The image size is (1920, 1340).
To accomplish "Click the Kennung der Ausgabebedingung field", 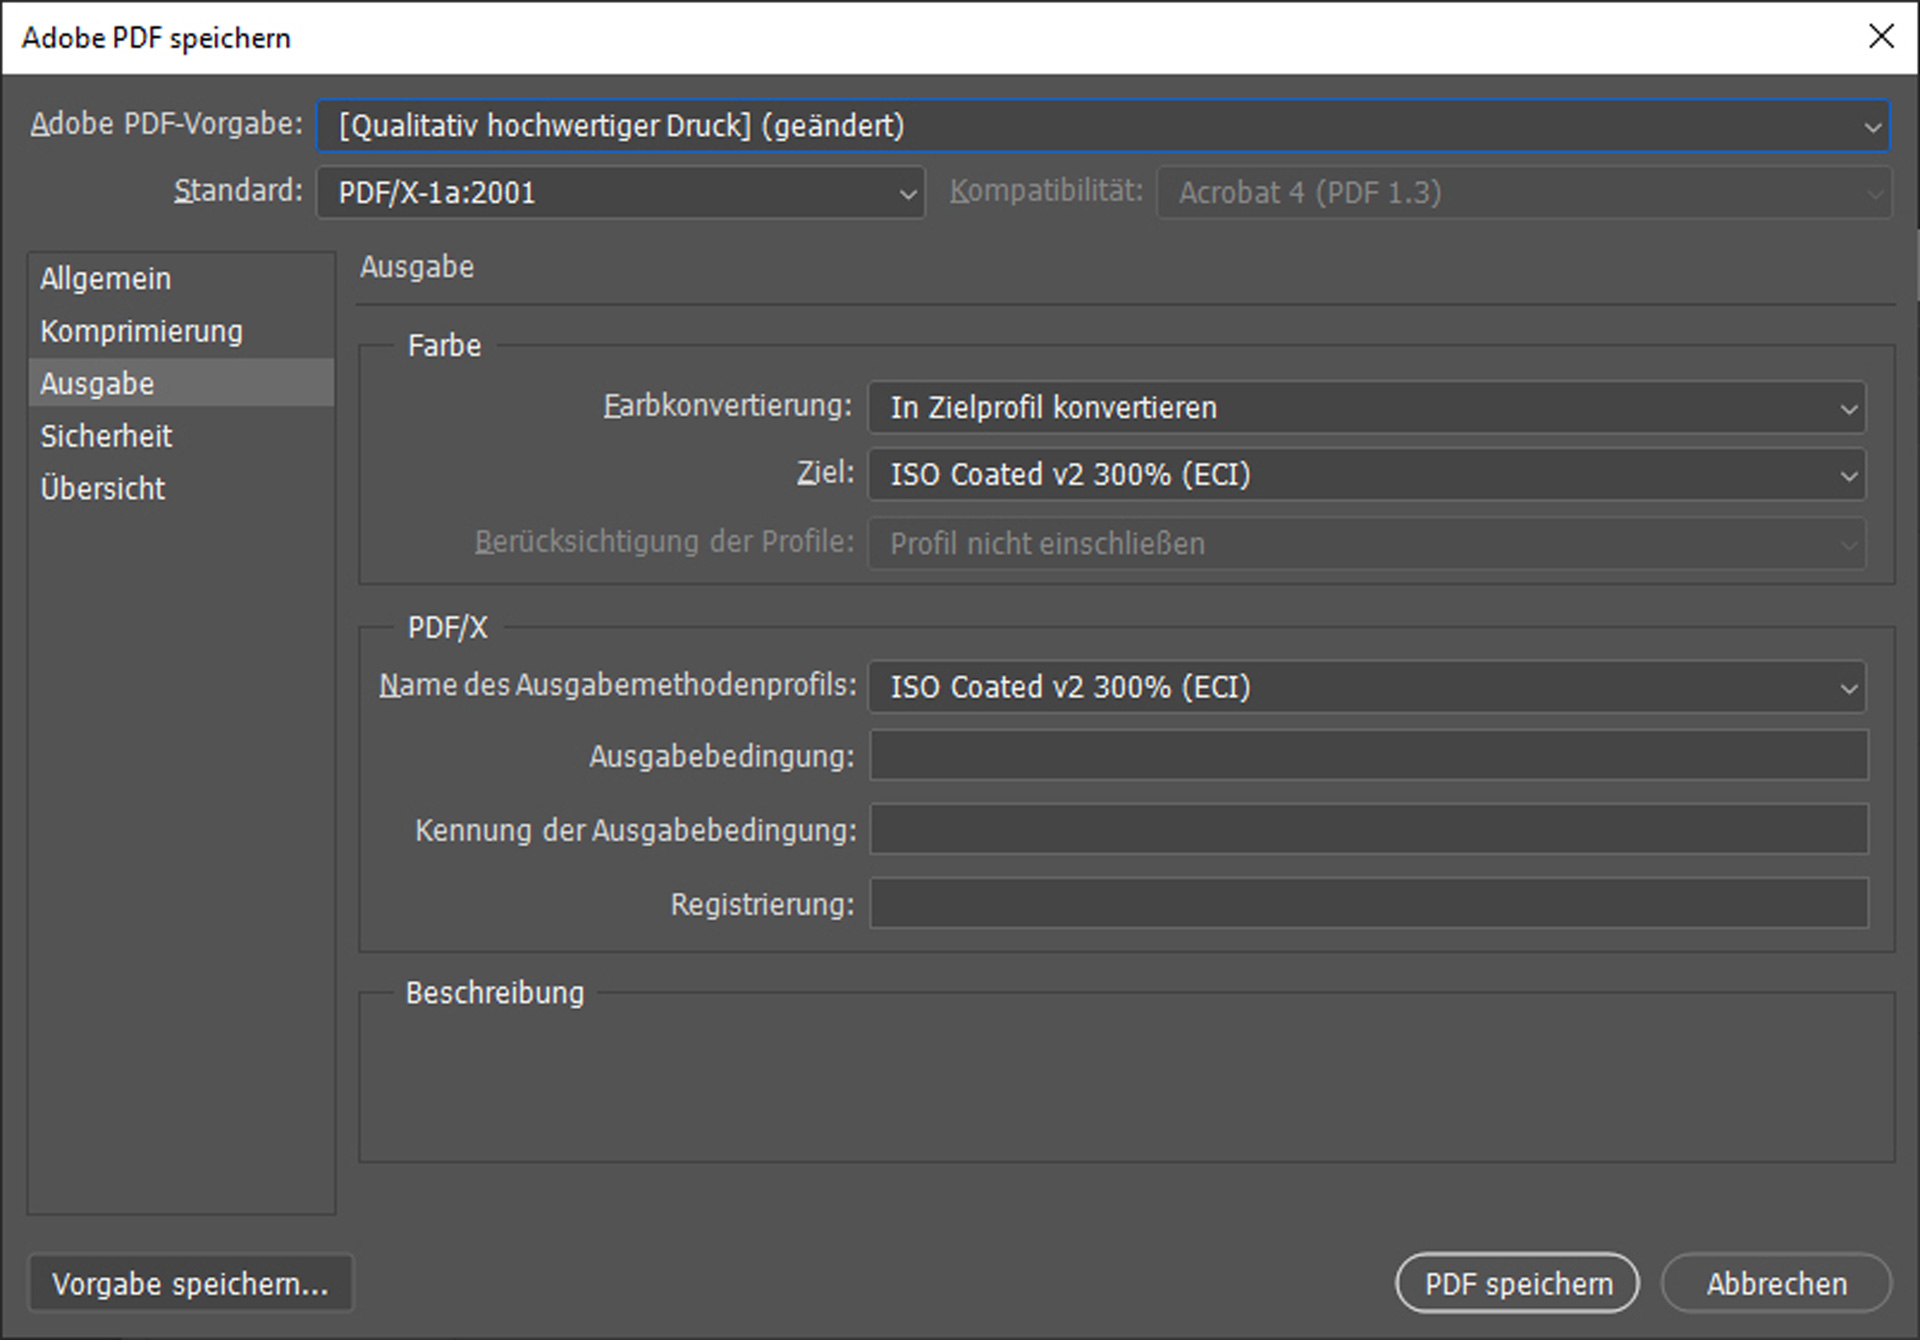I will (x=1369, y=829).
